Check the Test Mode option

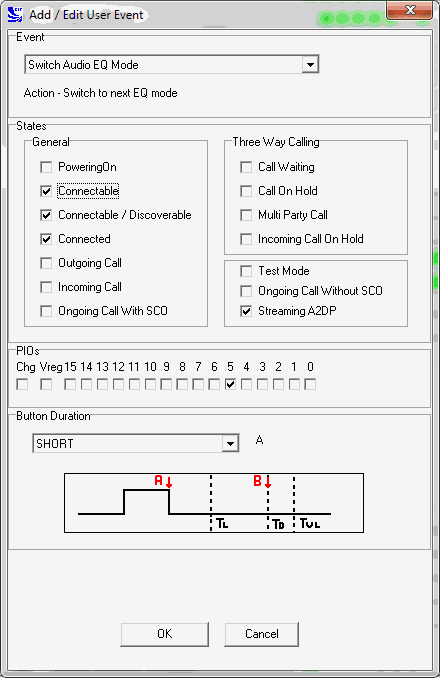(x=246, y=271)
